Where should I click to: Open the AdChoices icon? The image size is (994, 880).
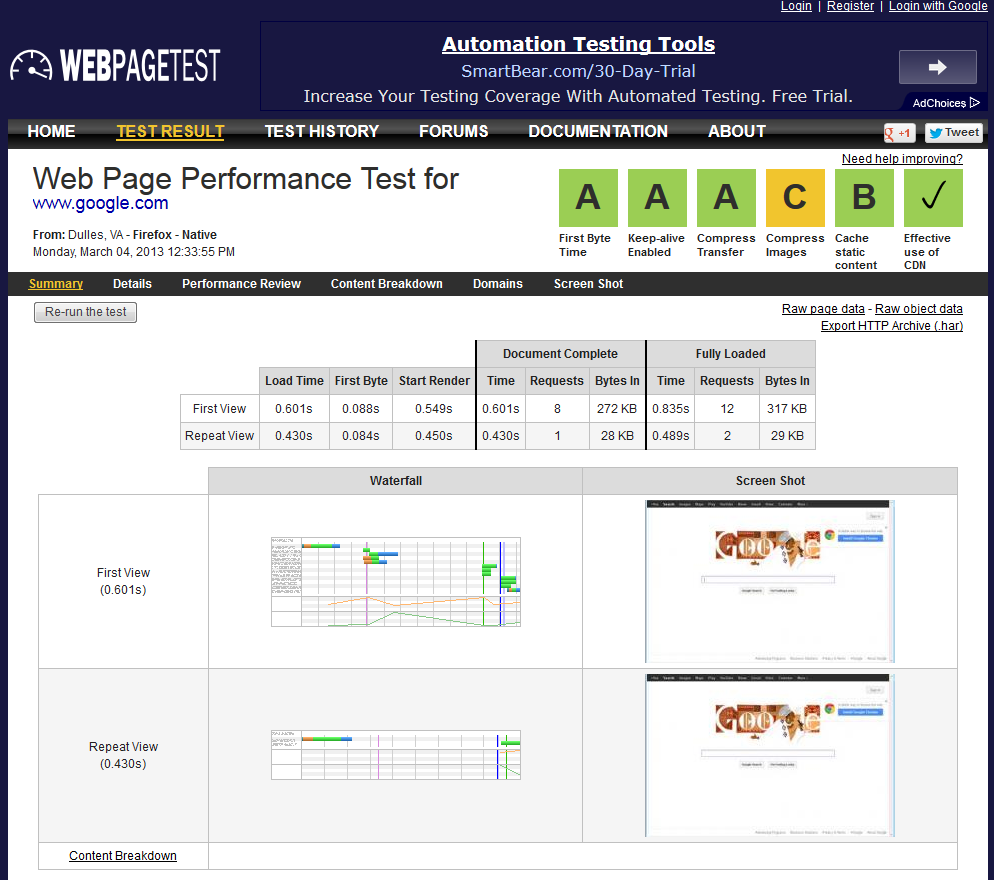click(x=975, y=103)
